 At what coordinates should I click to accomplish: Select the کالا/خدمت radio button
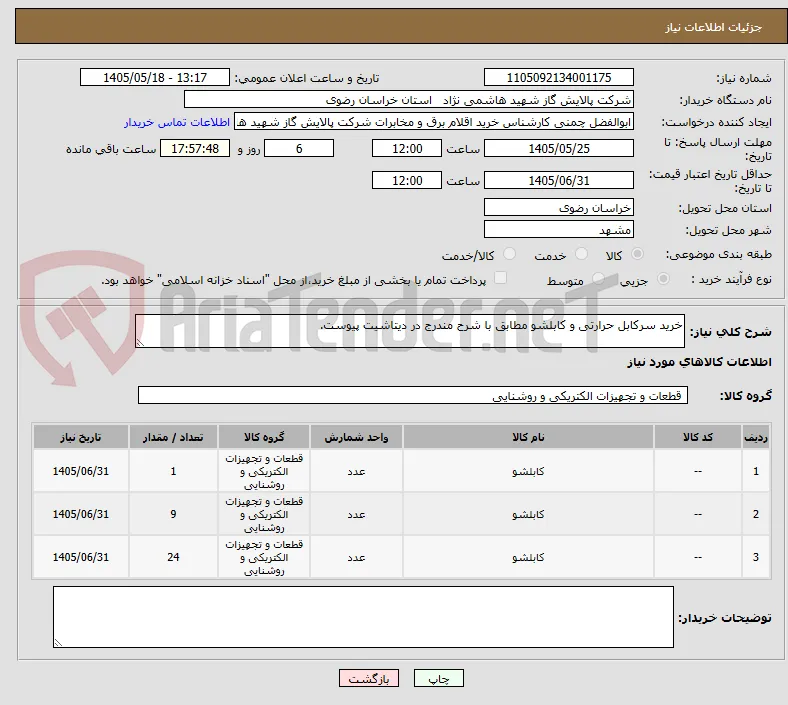pos(510,254)
